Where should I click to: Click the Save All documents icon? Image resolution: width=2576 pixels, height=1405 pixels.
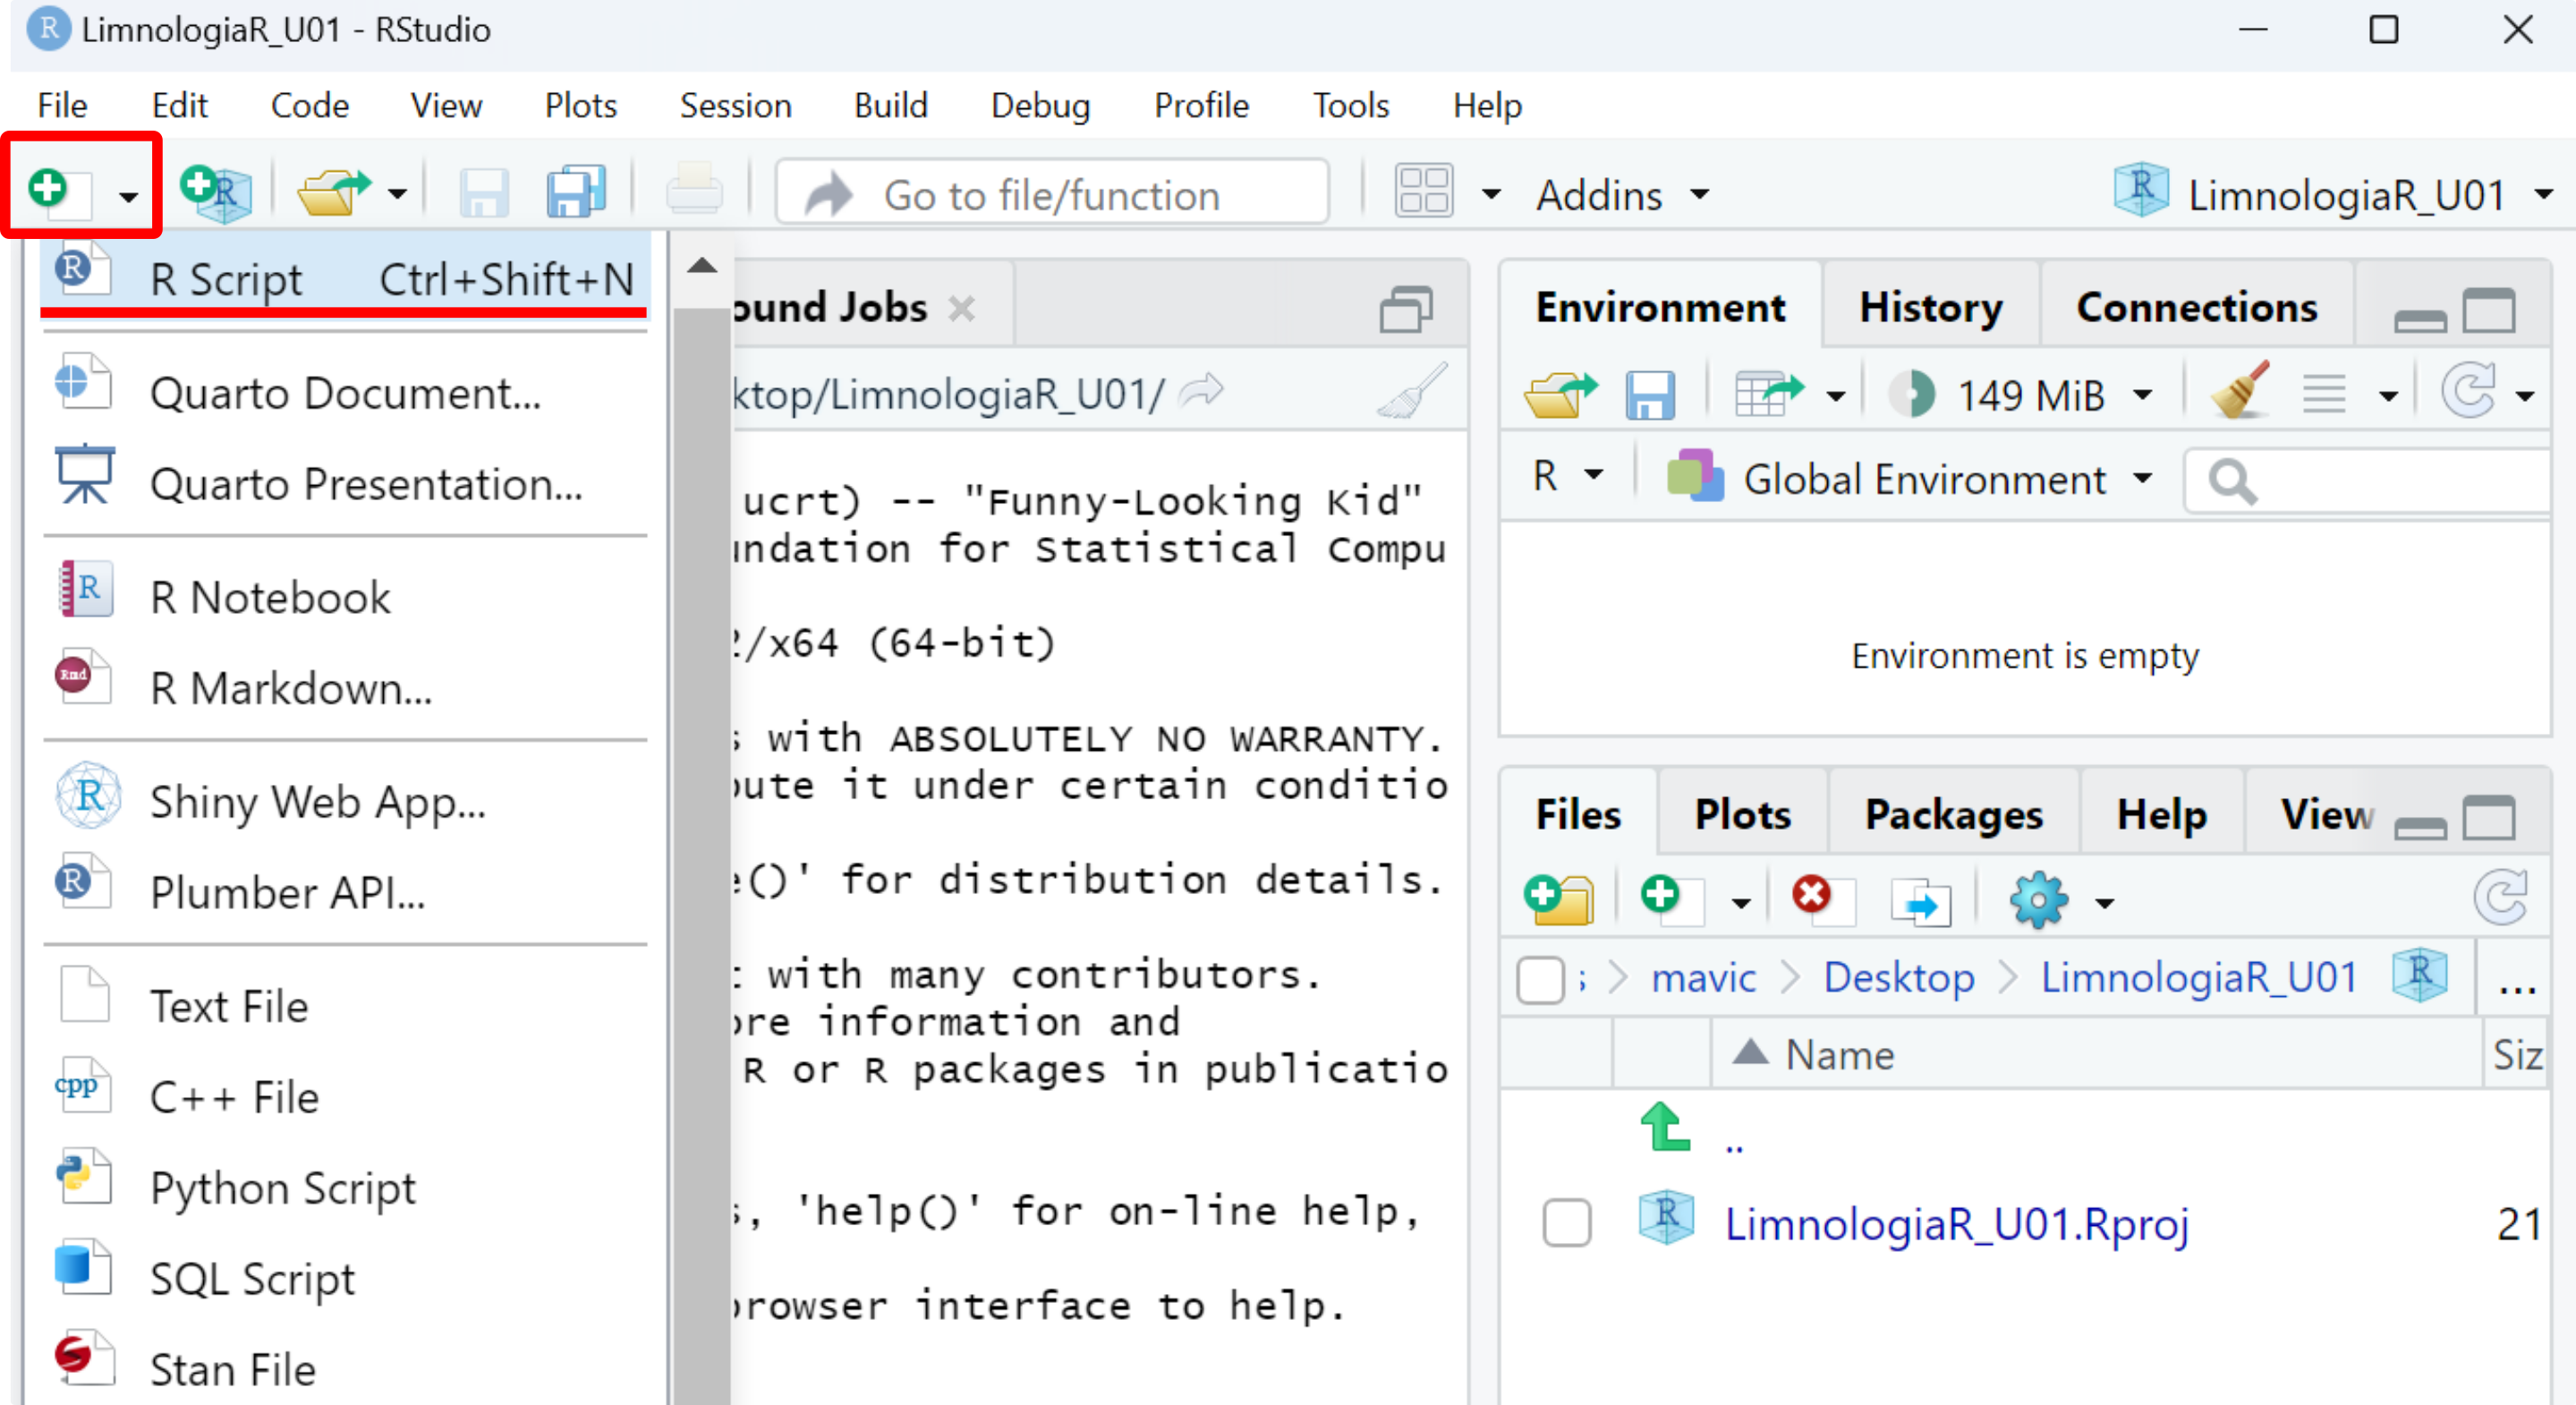577,192
